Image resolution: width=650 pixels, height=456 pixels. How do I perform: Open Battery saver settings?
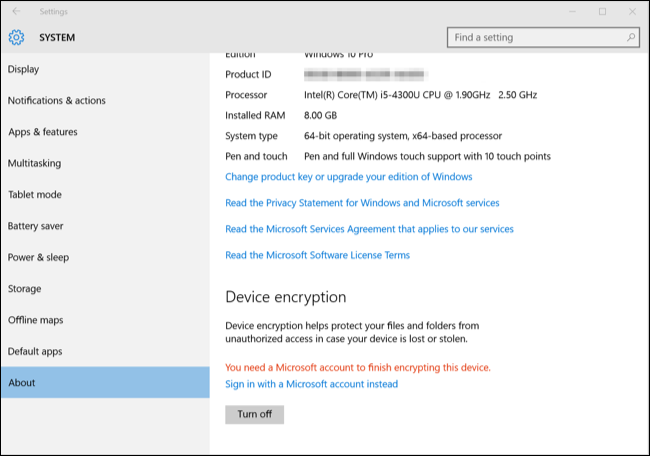(38, 226)
